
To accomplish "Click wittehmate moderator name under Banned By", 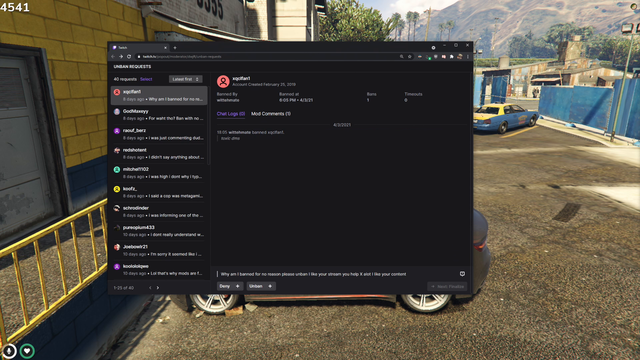I will pyautogui.click(x=228, y=100).
